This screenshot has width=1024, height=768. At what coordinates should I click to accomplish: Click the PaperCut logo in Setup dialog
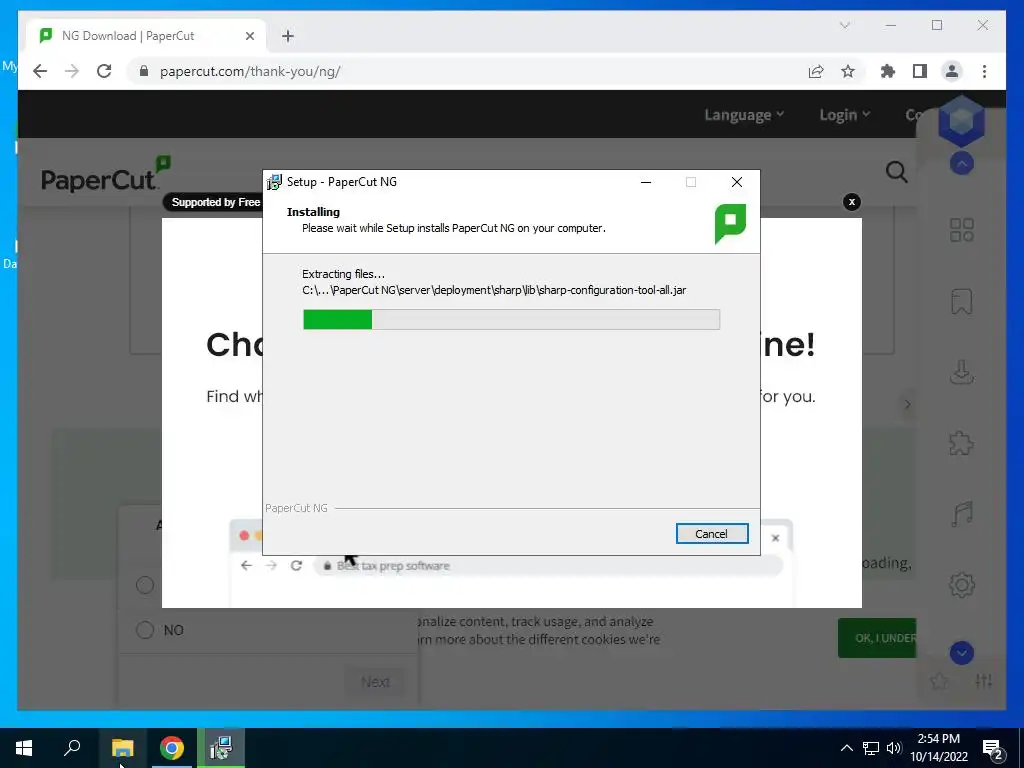[x=730, y=223]
